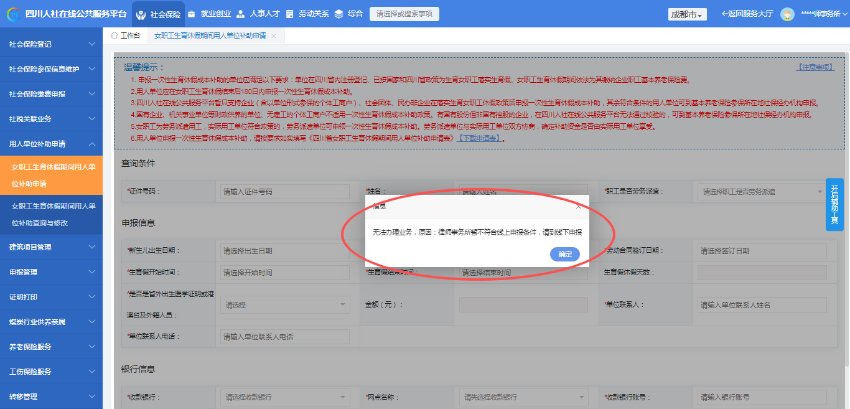Click the user avatar icon

(x=787, y=15)
